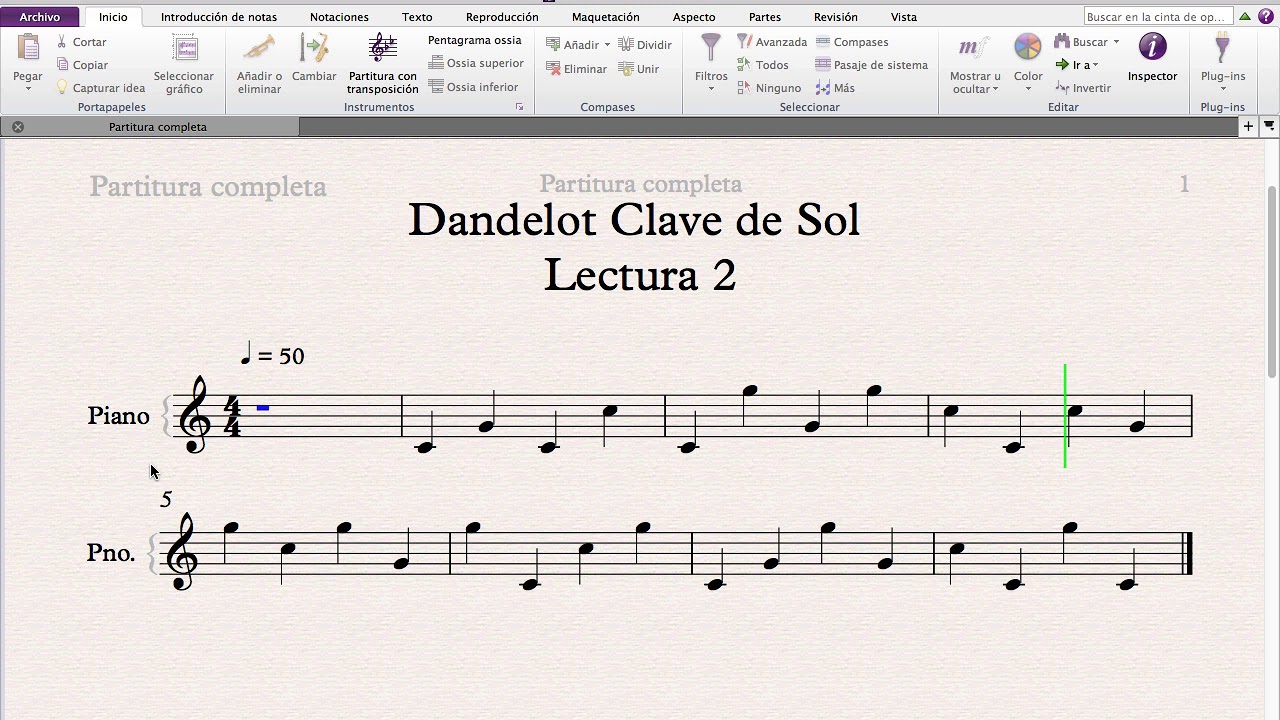Click the Lectura 2 subtitle

click(640, 275)
